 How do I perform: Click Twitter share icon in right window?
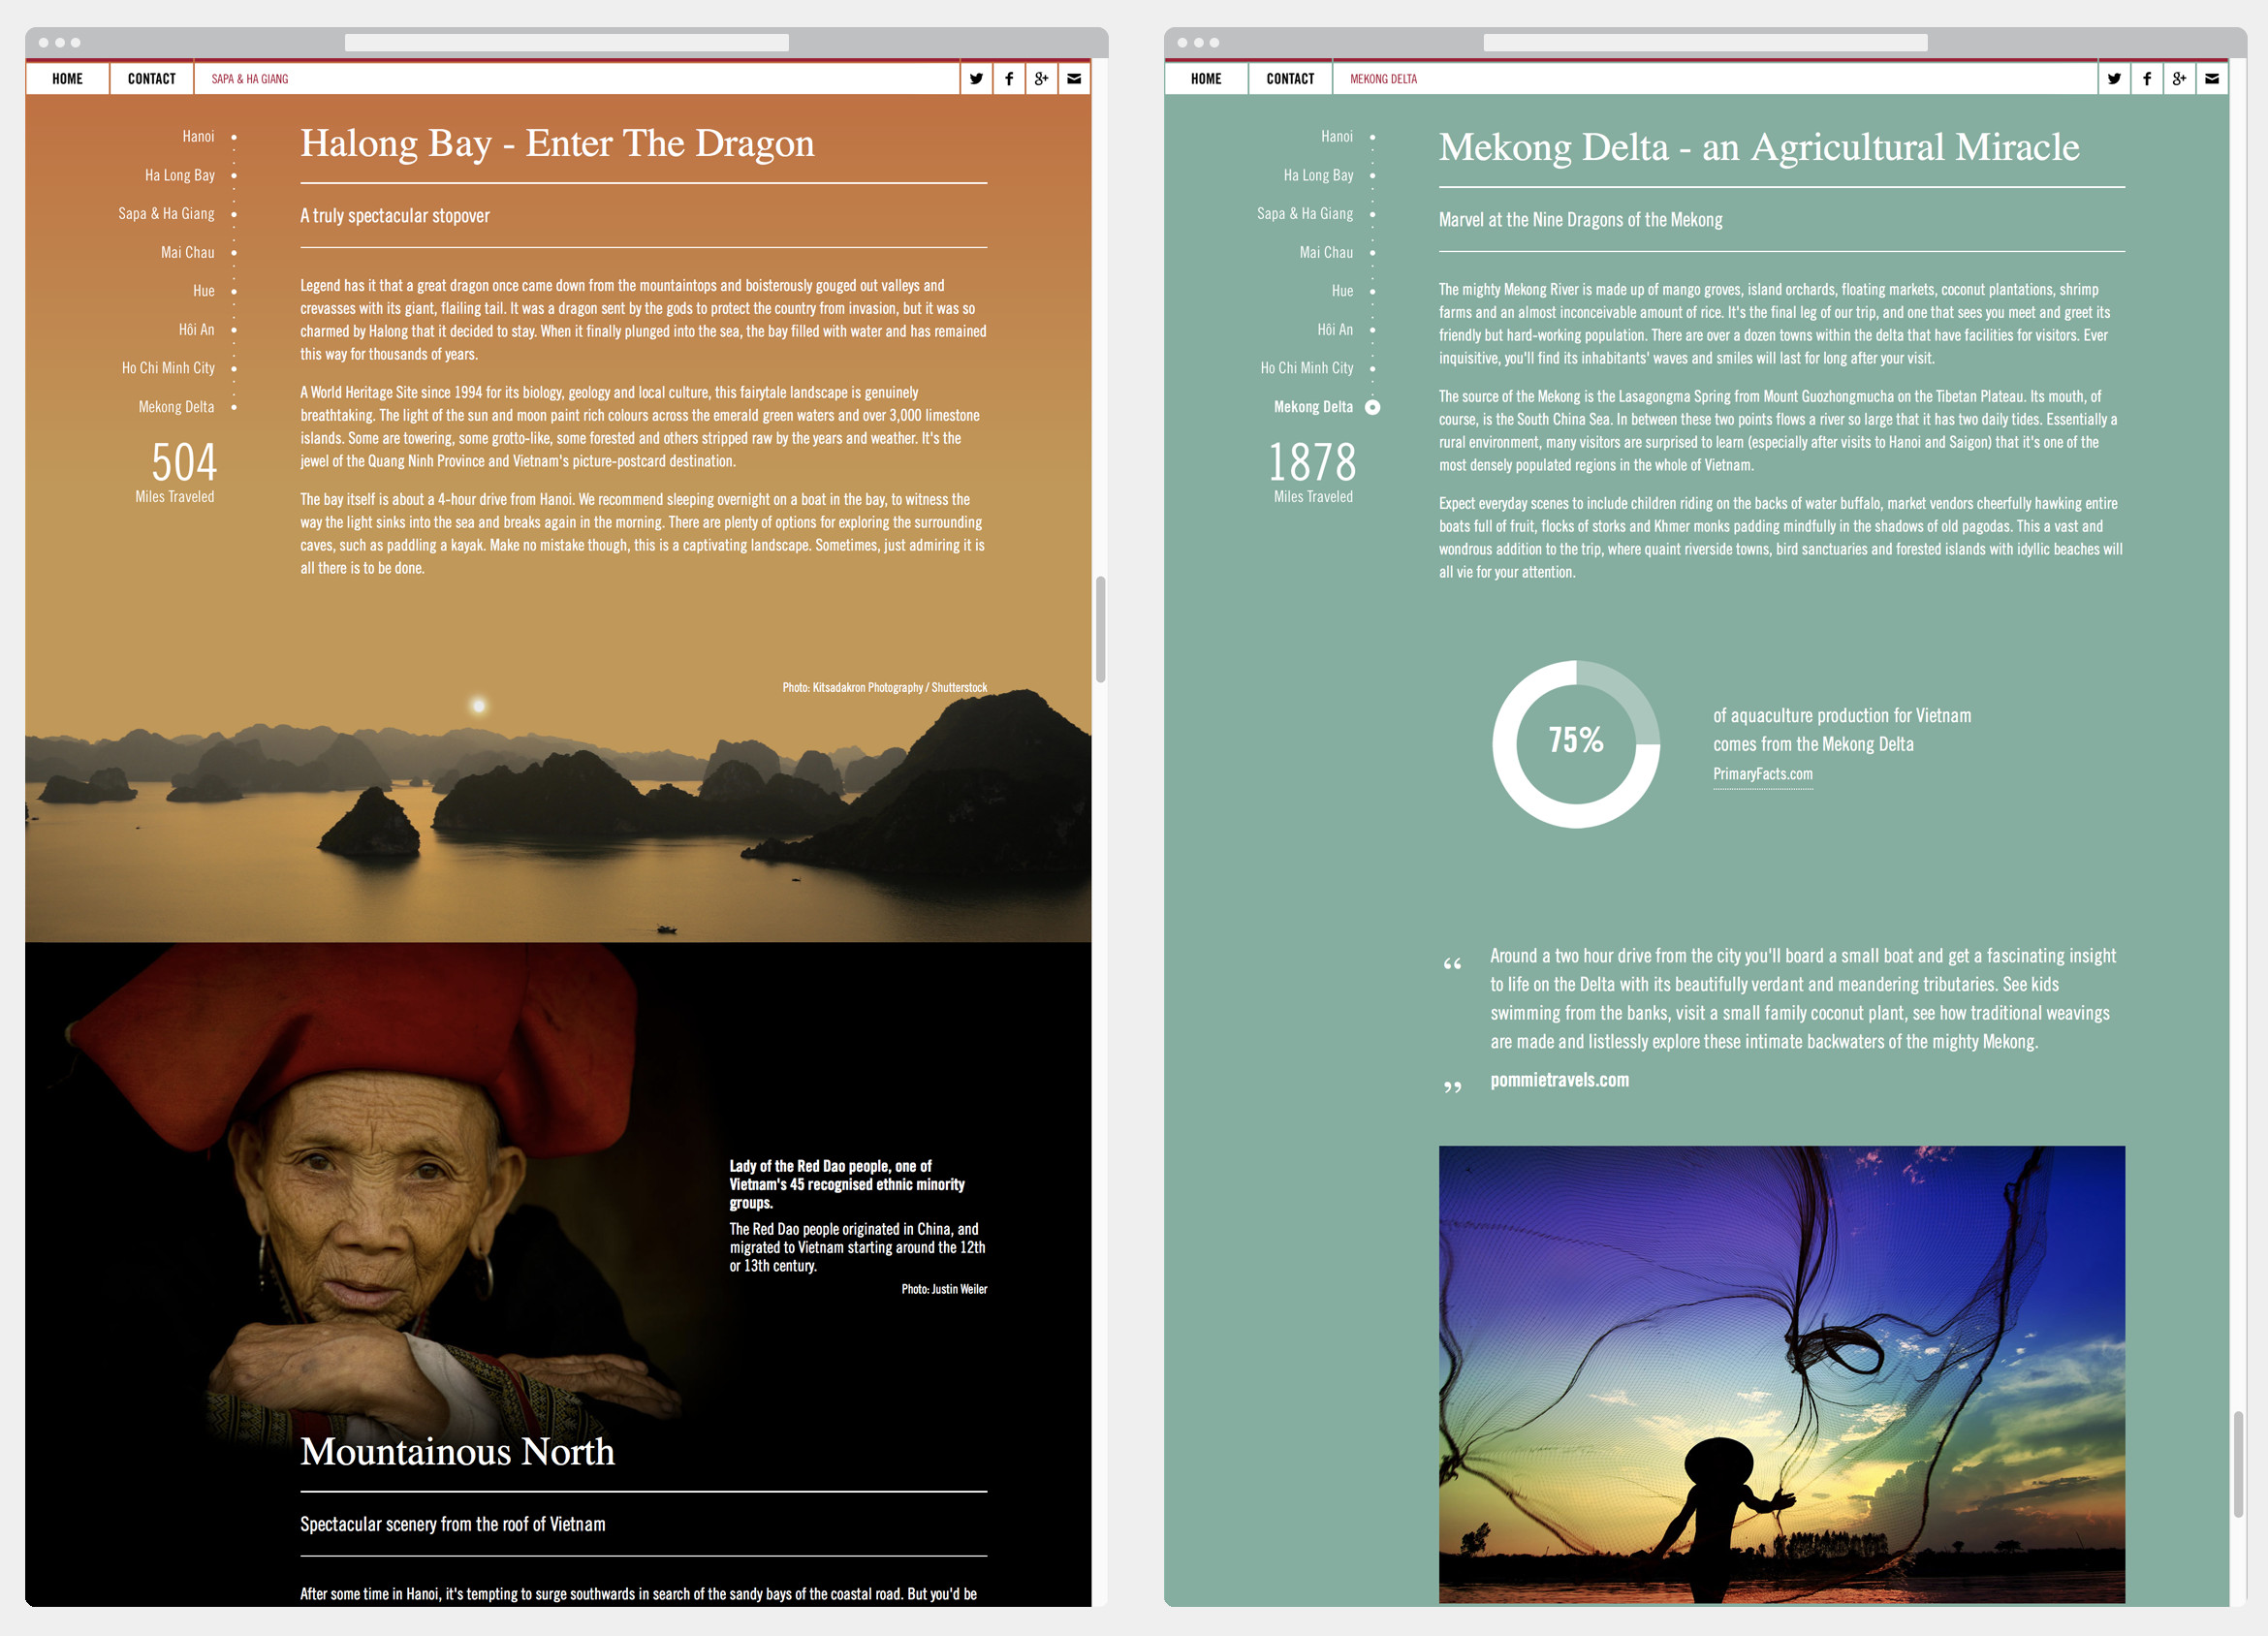pos(2114,78)
